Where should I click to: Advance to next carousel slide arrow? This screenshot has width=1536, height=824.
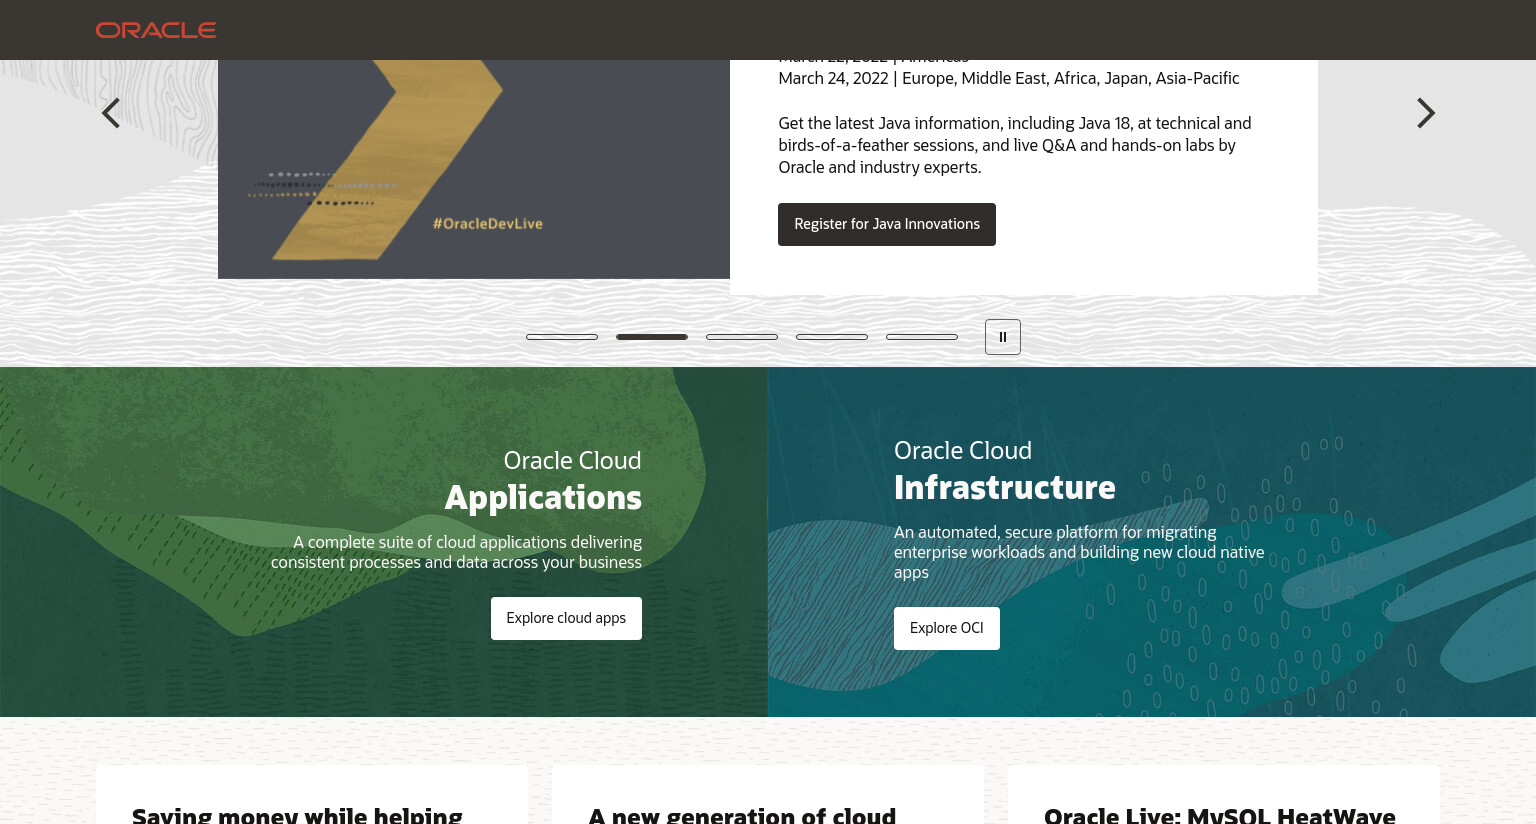click(1426, 113)
